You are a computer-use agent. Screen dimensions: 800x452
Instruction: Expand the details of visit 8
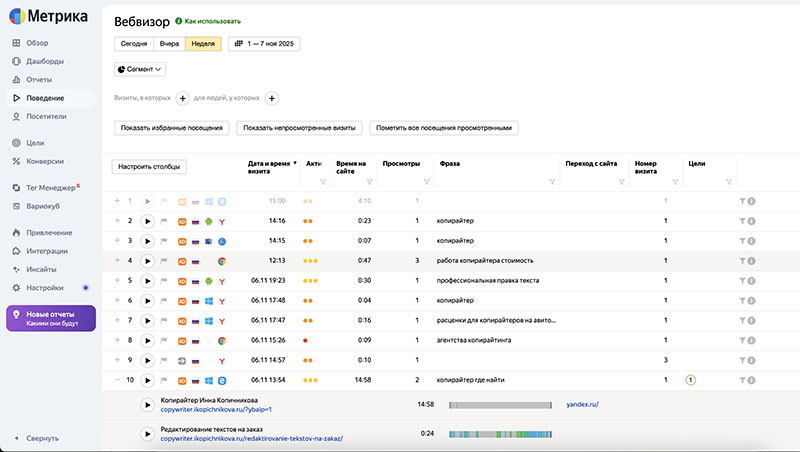(117, 340)
